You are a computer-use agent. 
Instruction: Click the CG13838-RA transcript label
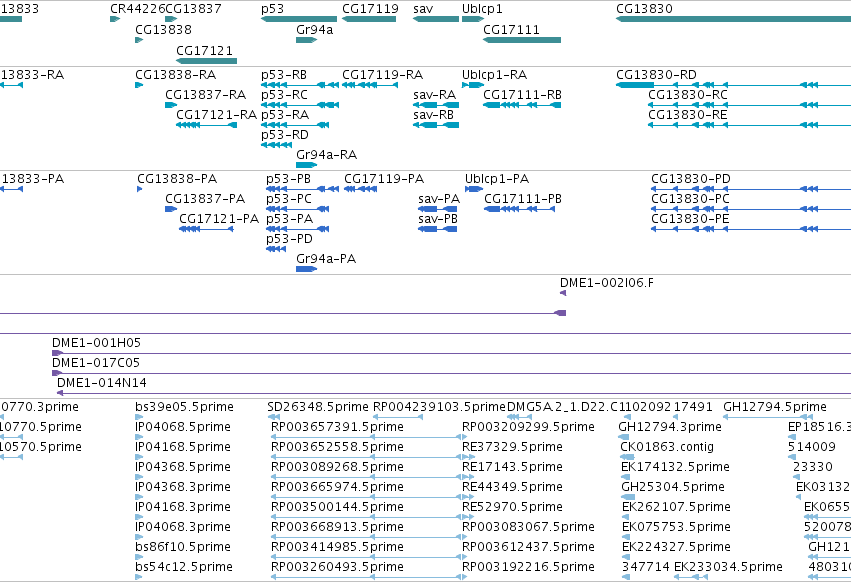(176, 75)
